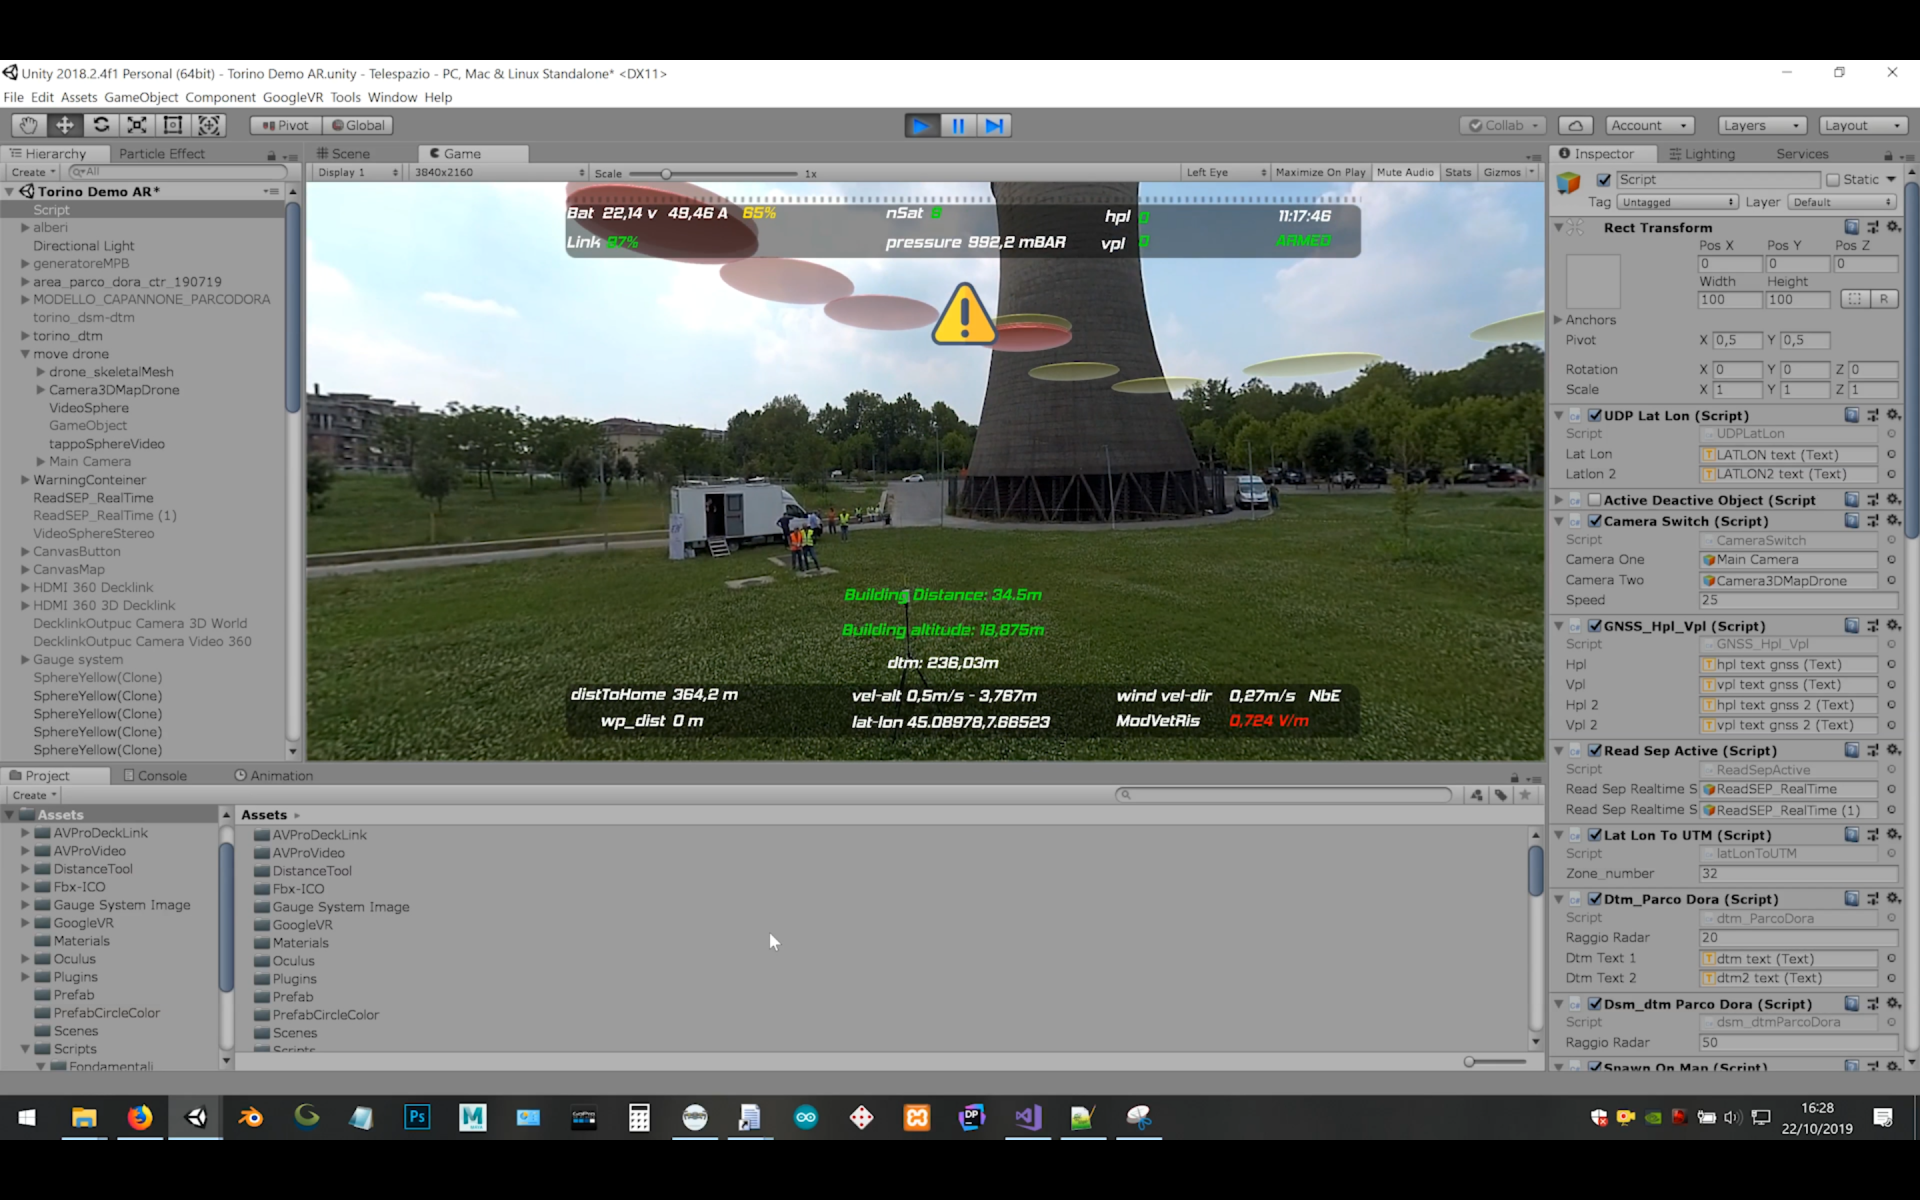The image size is (1920, 1200).
Task: Open Blender from the taskbar
Action: click(251, 1117)
